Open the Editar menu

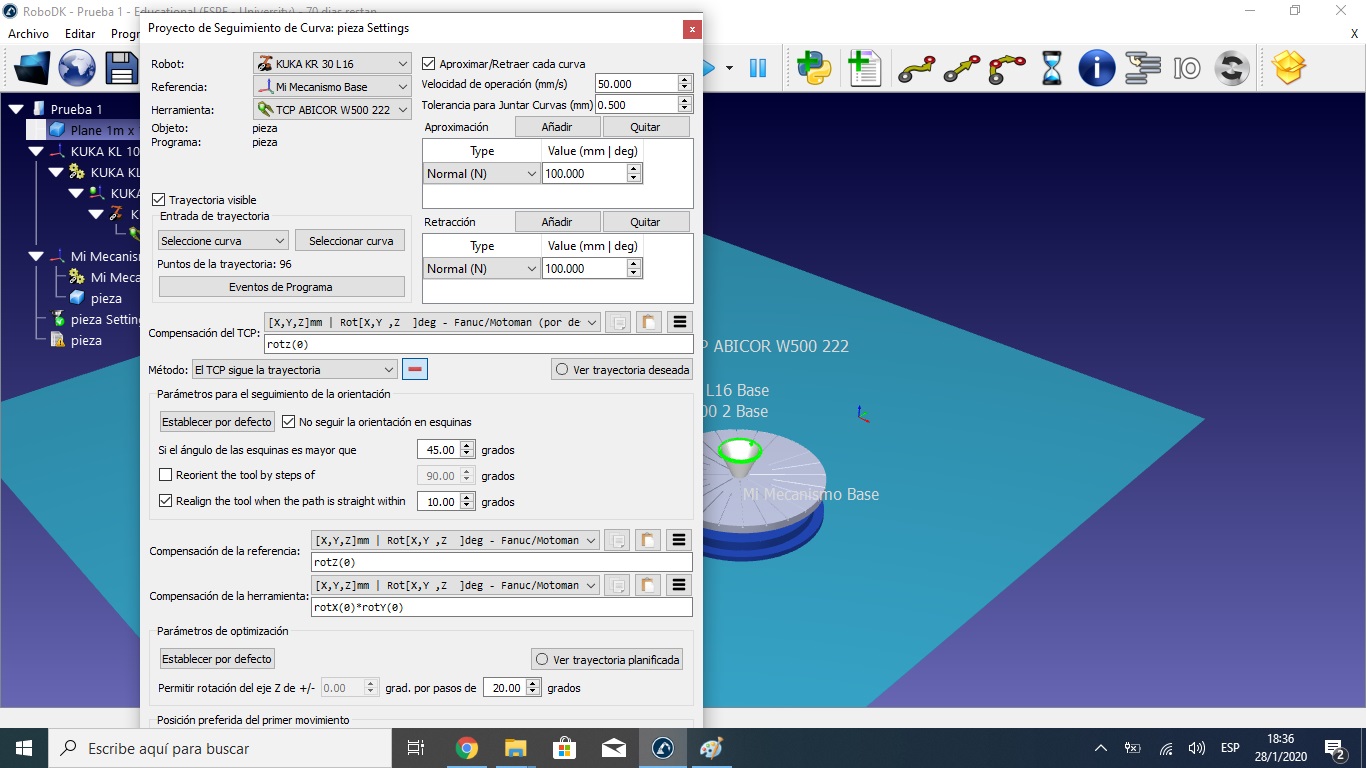click(x=80, y=34)
